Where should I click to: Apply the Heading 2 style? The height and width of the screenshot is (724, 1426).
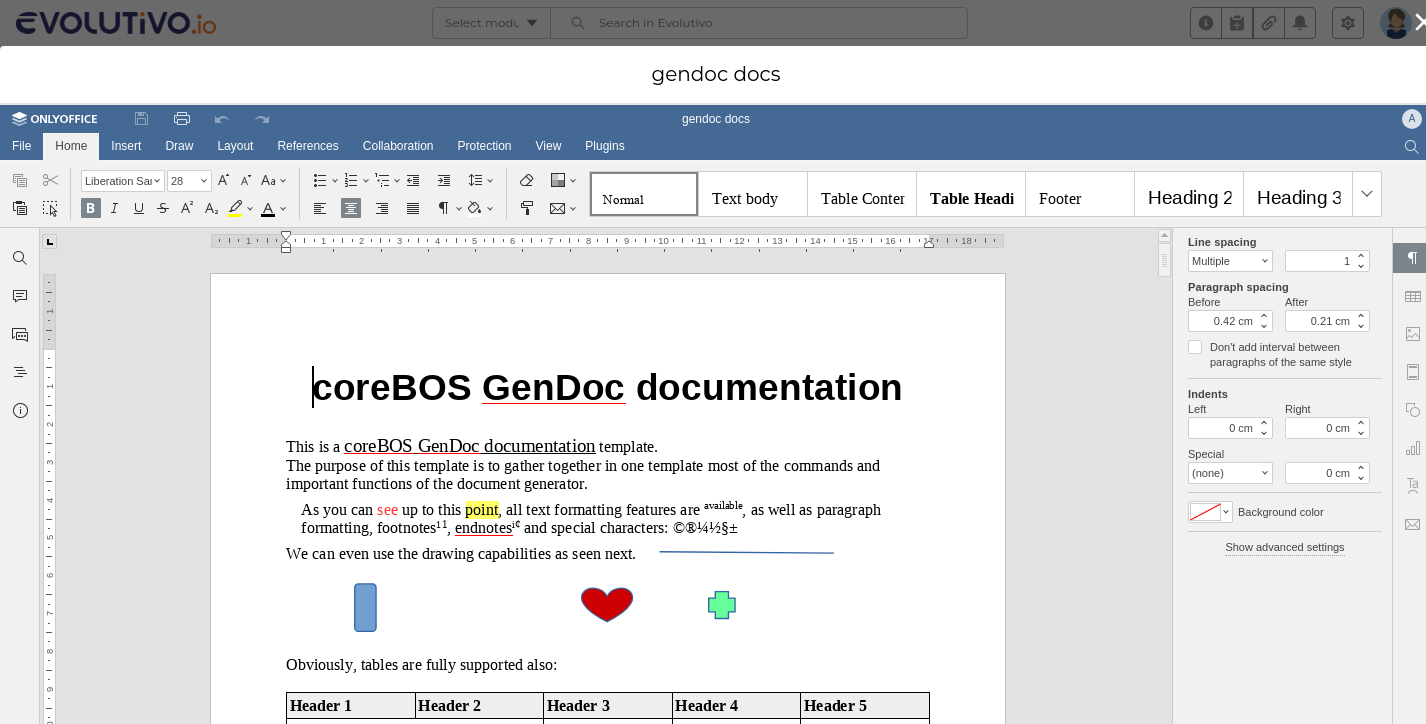tap(1189, 194)
